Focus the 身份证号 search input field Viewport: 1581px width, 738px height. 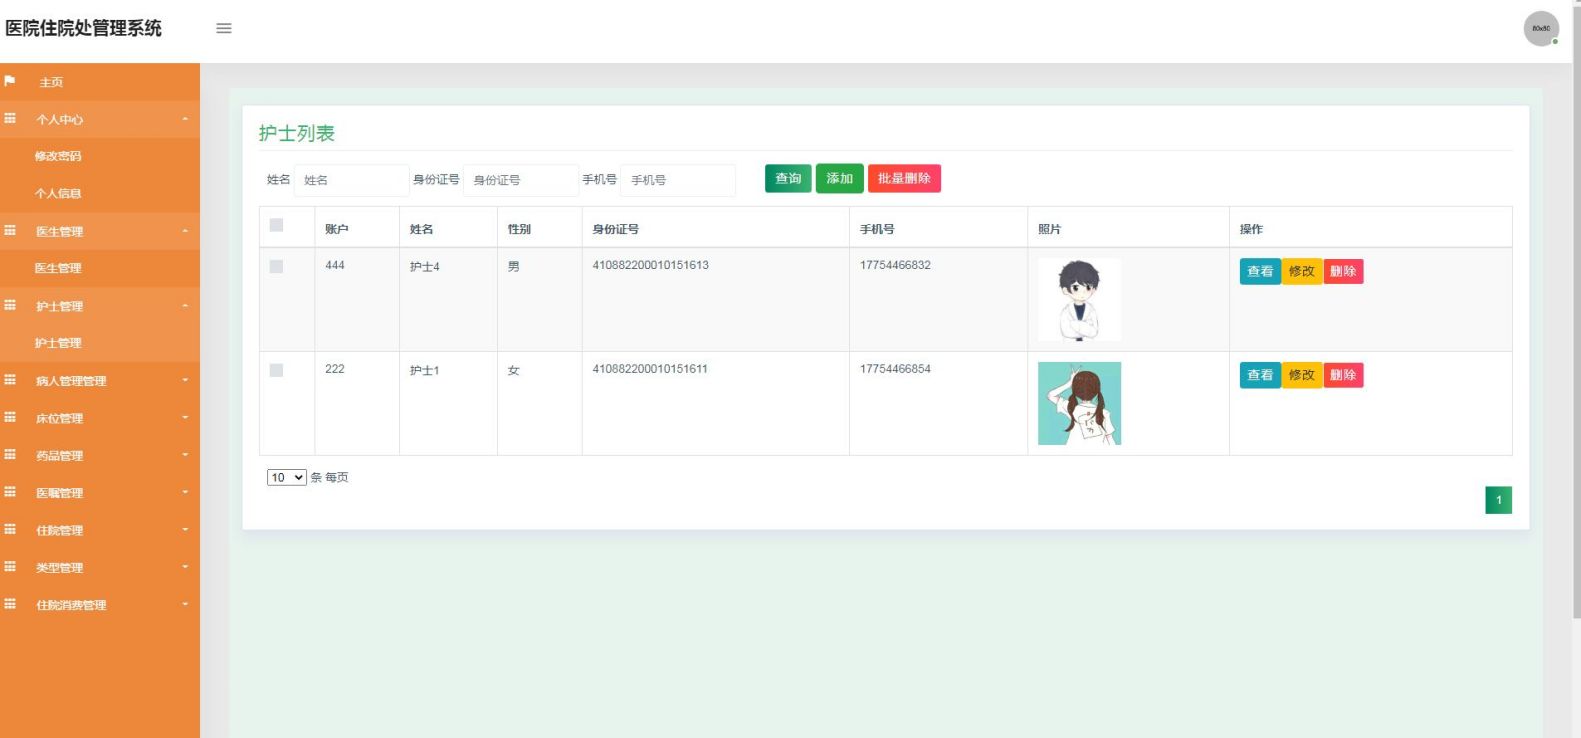pyautogui.click(x=521, y=180)
